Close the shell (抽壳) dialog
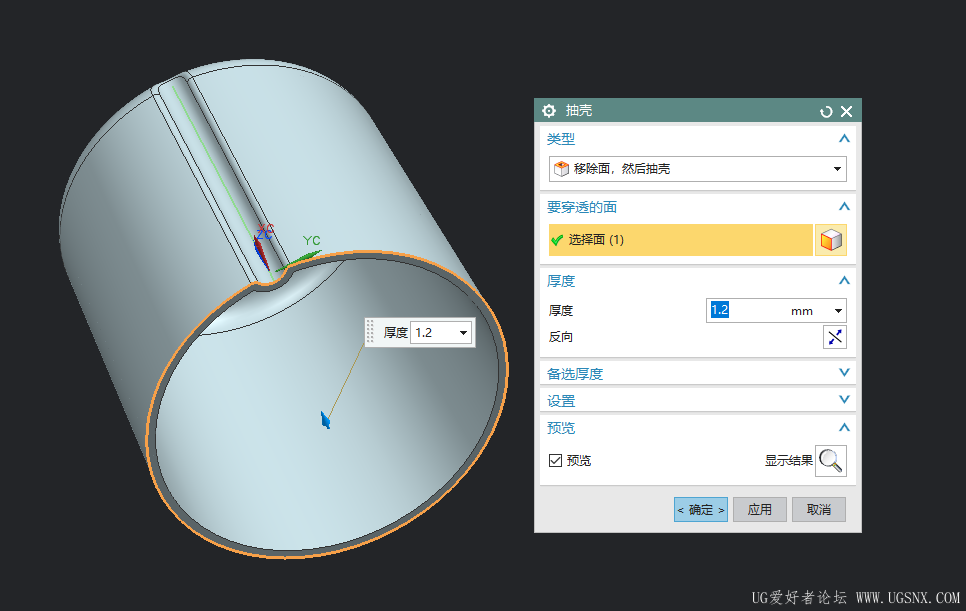966x611 pixels. pos(846,111)
